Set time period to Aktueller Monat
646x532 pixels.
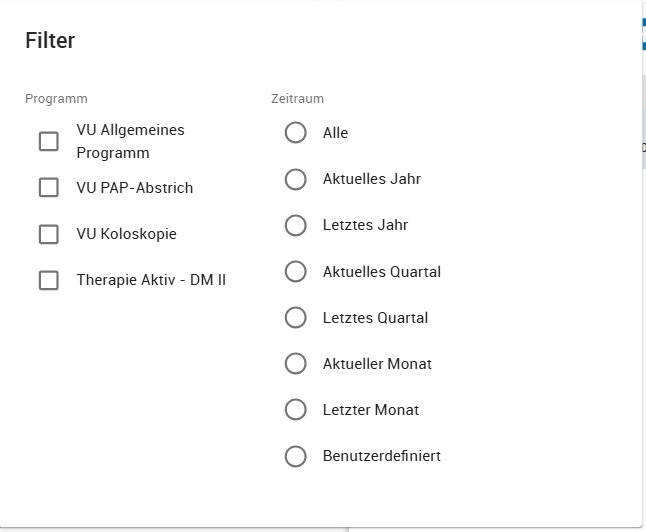(x=295, y=363)
